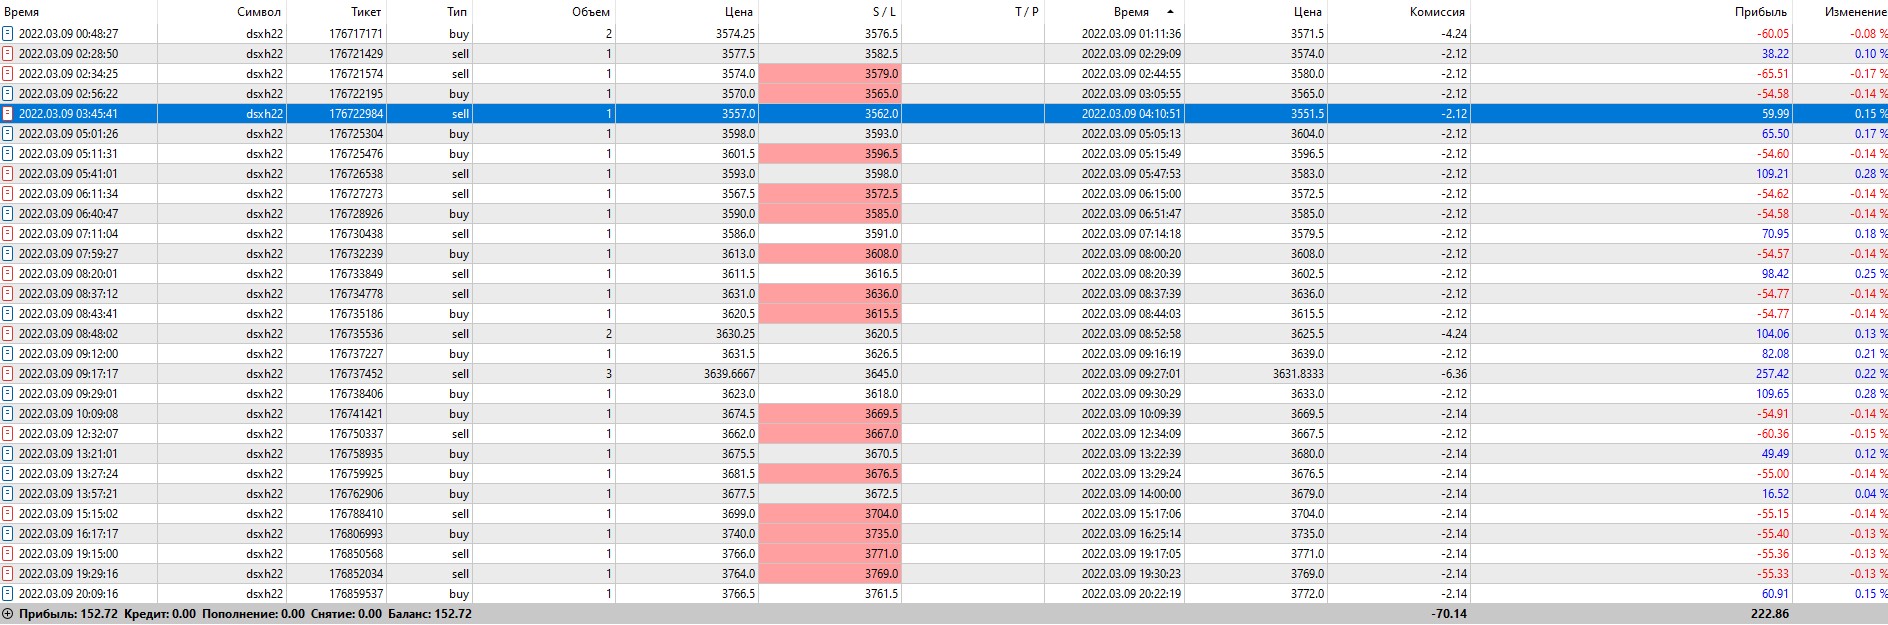Click the sort arrow on the closing Время column
The height and width of the screenshot is (625, 1888).
pyautogui.click(x=1170, y=12)
